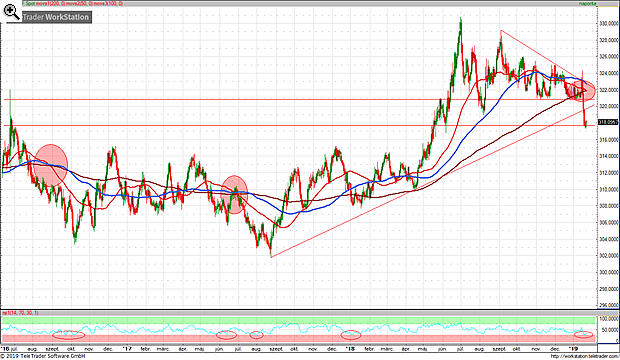The width and height of the screenshot is (620, 360).
Task: Click the RSI 100.0000 axis label
Action: (609, 318)
